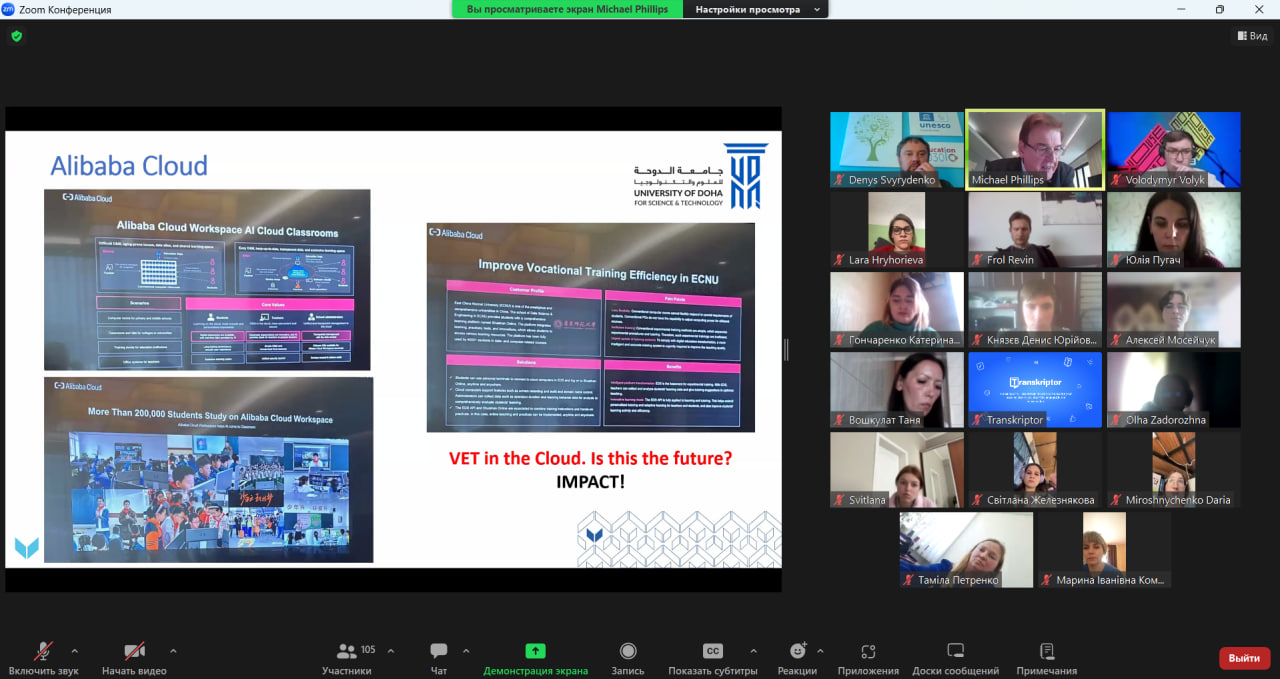Screen dimensions: 1280x679
Task: Open the Вид view layout menu
Action: click(x=1250, y=36)
